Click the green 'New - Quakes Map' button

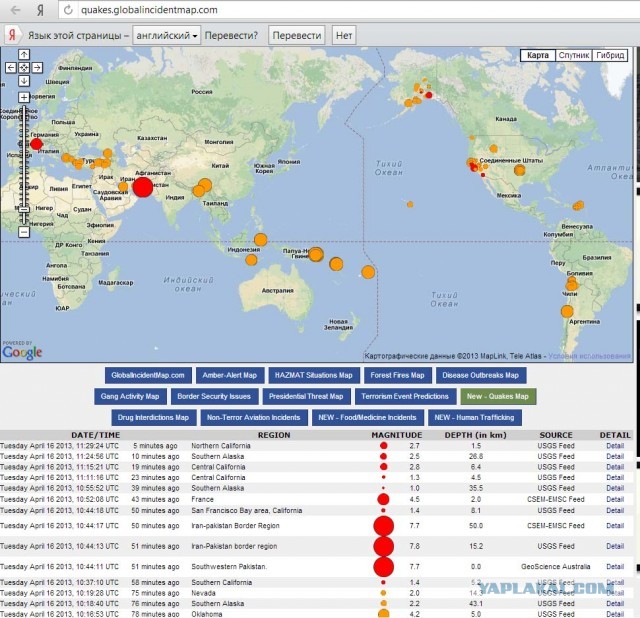(x=498, y=396)
